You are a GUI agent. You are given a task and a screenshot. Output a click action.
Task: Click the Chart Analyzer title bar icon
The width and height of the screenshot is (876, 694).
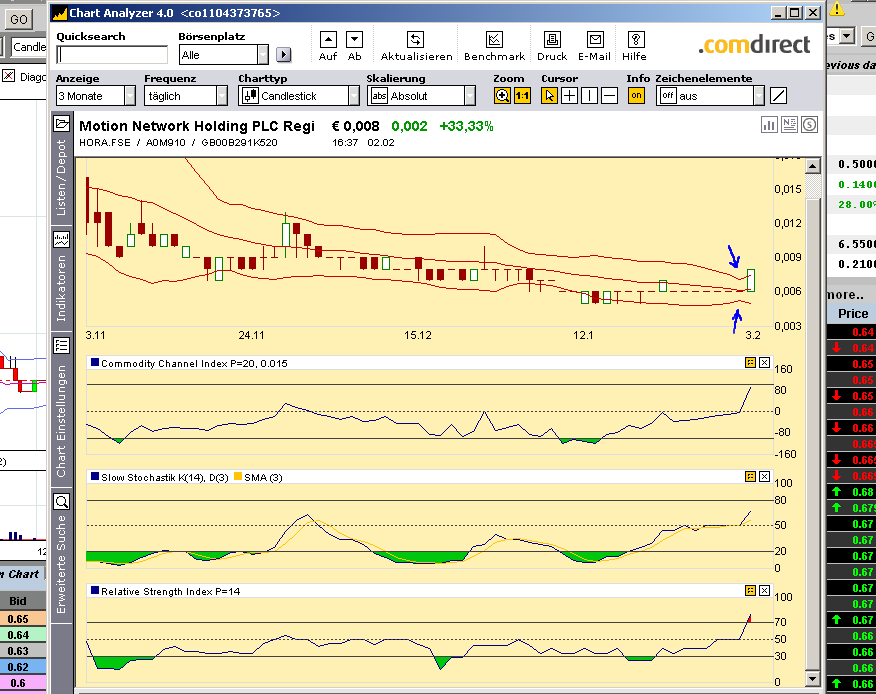60,13
